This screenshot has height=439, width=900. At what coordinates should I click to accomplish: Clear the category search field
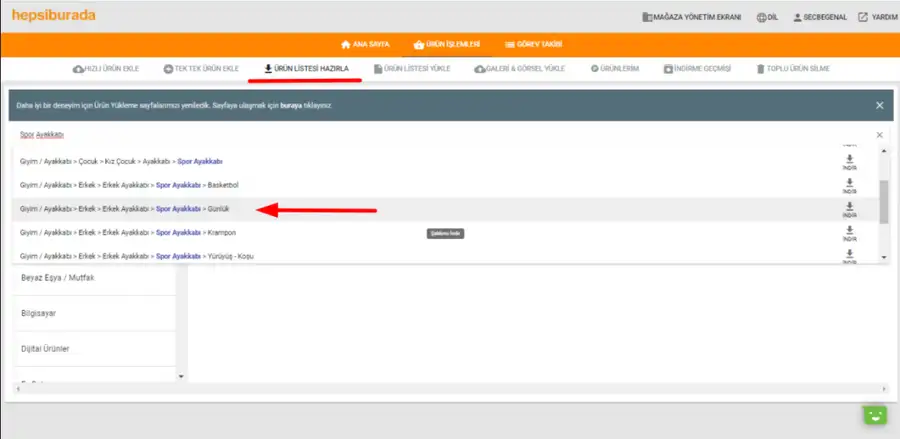tap(879, 135)
